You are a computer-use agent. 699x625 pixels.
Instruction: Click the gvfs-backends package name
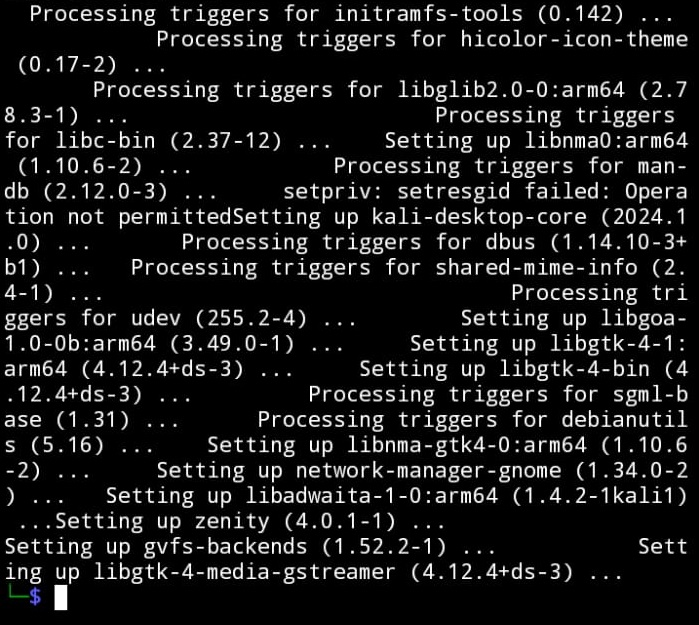coord(226,547)
